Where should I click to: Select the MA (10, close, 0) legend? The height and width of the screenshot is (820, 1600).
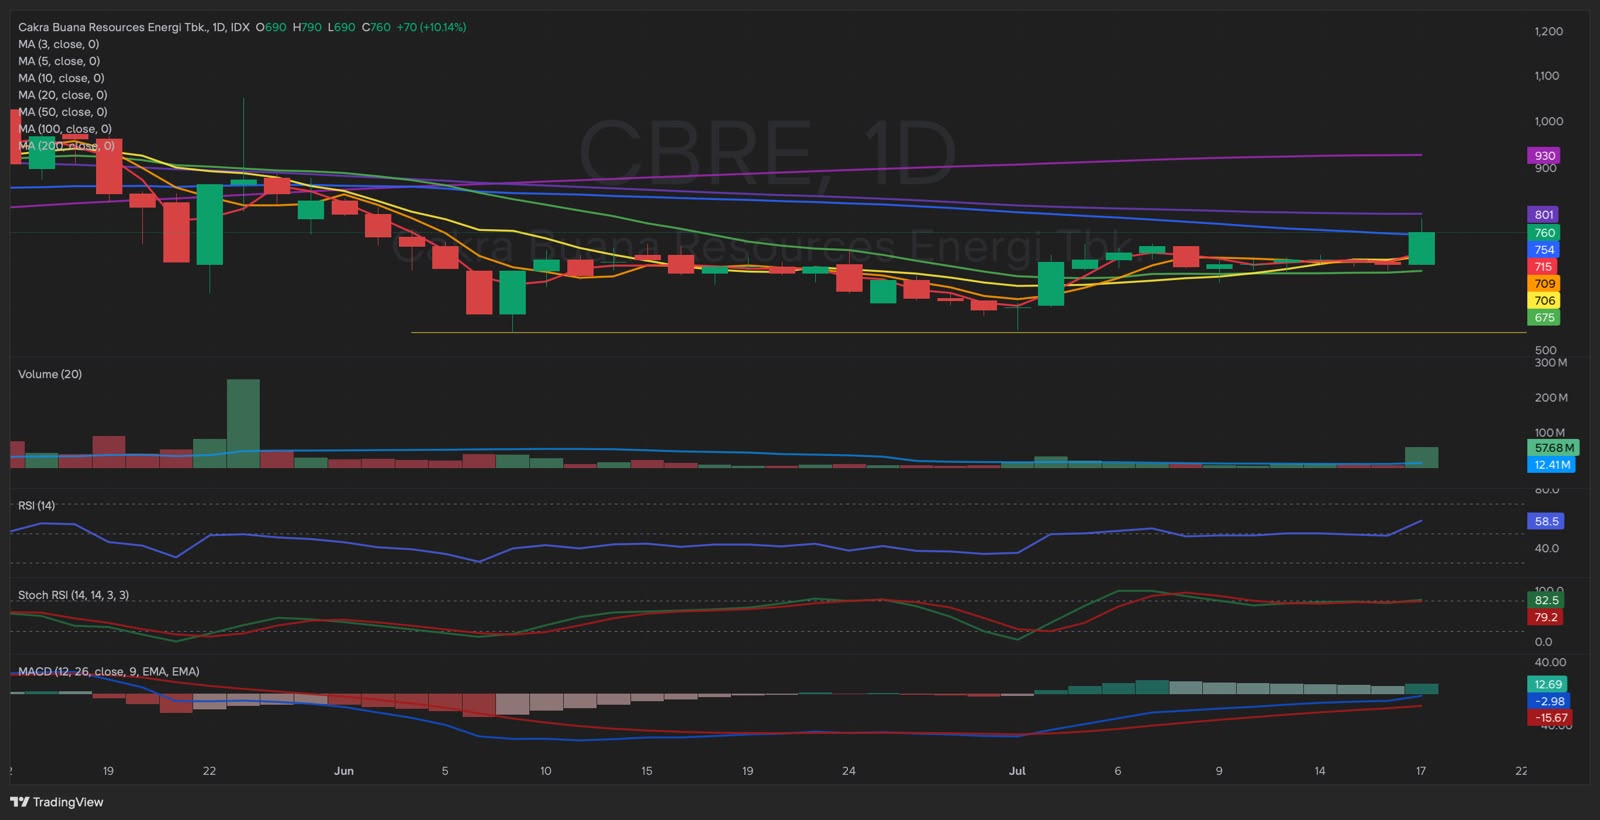(x=61, y=78)
